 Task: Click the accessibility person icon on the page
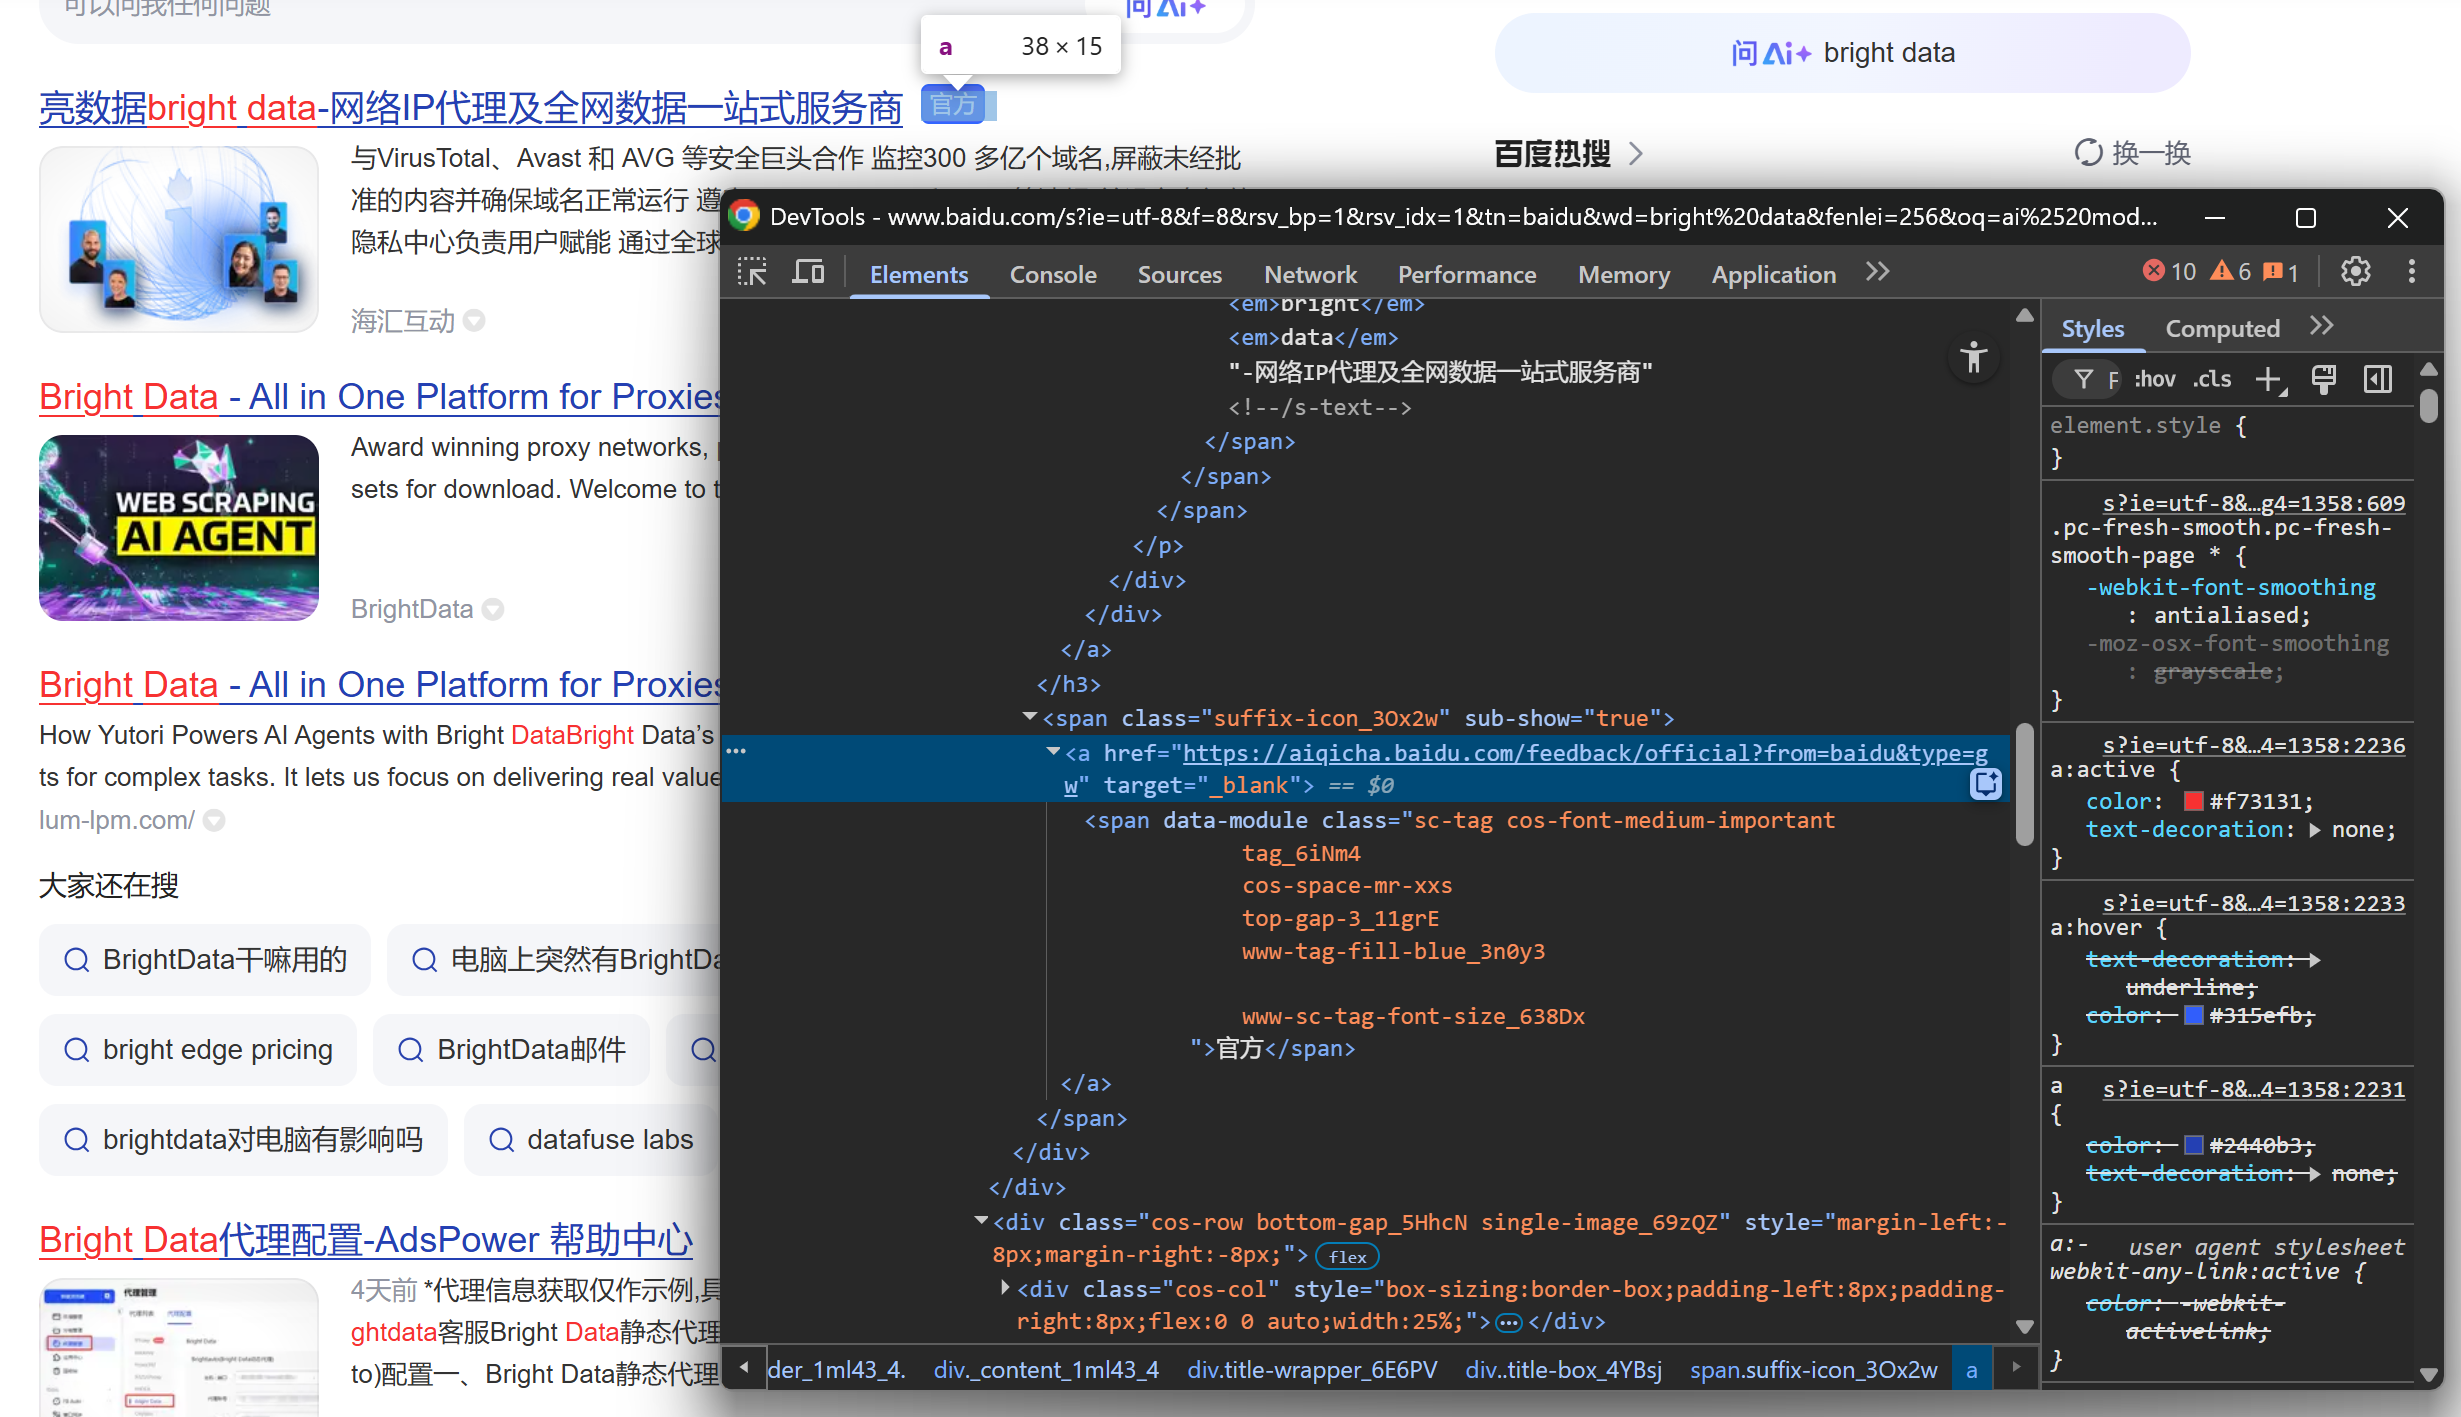1973,357
